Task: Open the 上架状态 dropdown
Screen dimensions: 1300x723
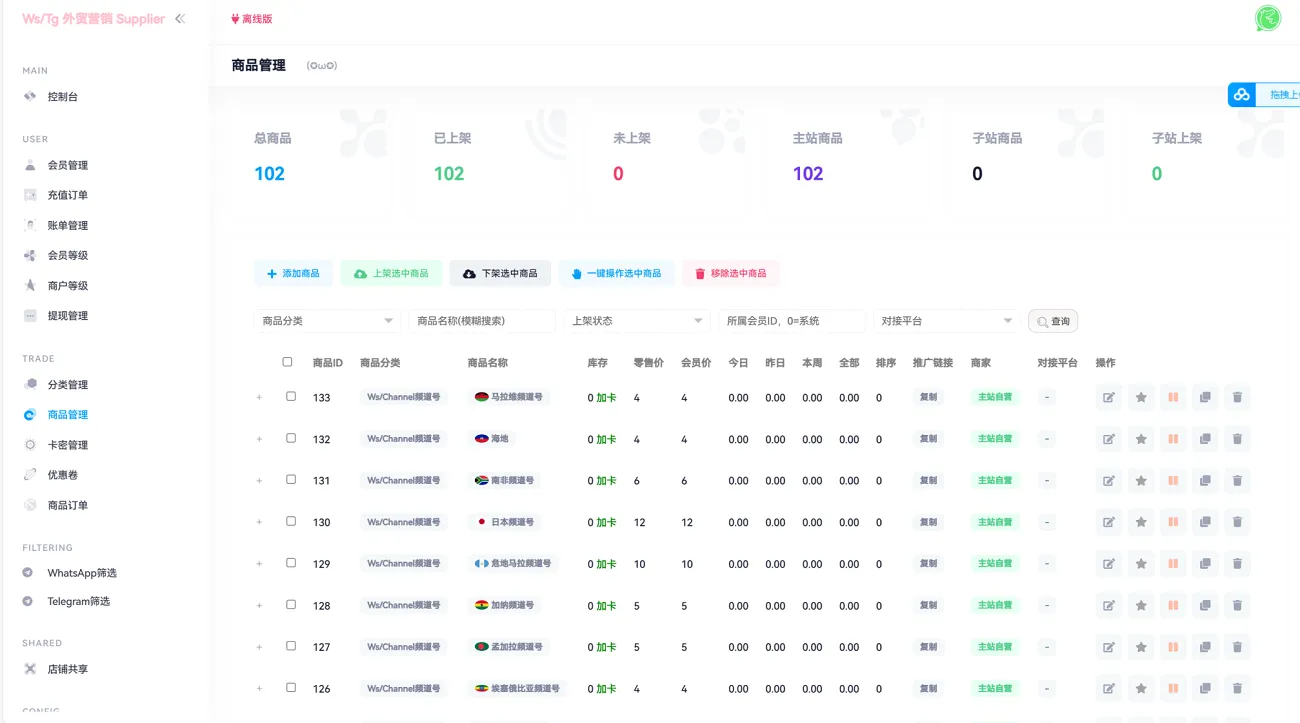Action: (x=636, y=320)
